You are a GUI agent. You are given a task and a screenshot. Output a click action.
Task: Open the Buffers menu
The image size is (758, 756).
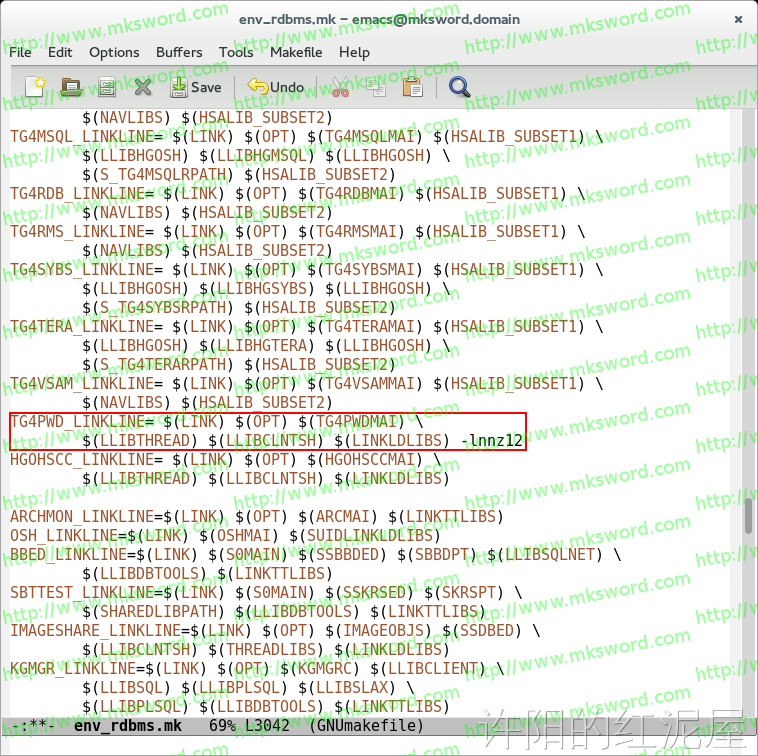tap(179, 52)
